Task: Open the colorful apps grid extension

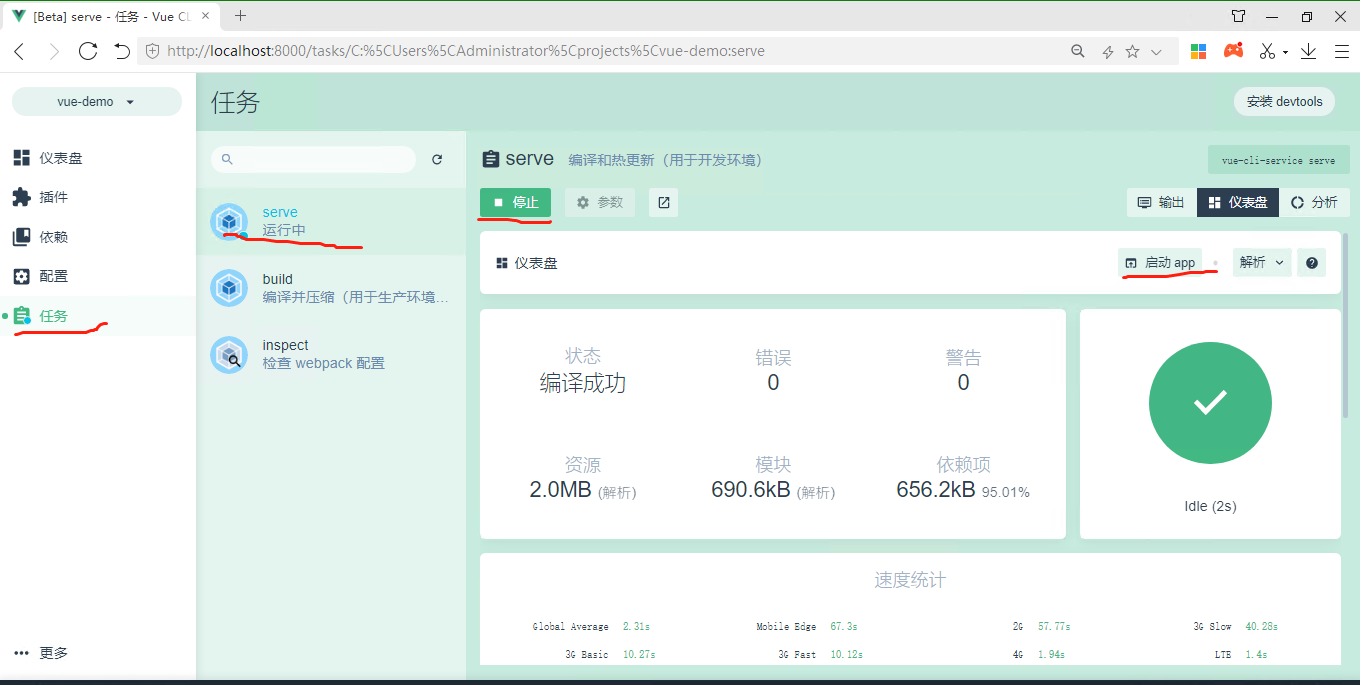Action: pyautogui.click(x=1198, y=51)
